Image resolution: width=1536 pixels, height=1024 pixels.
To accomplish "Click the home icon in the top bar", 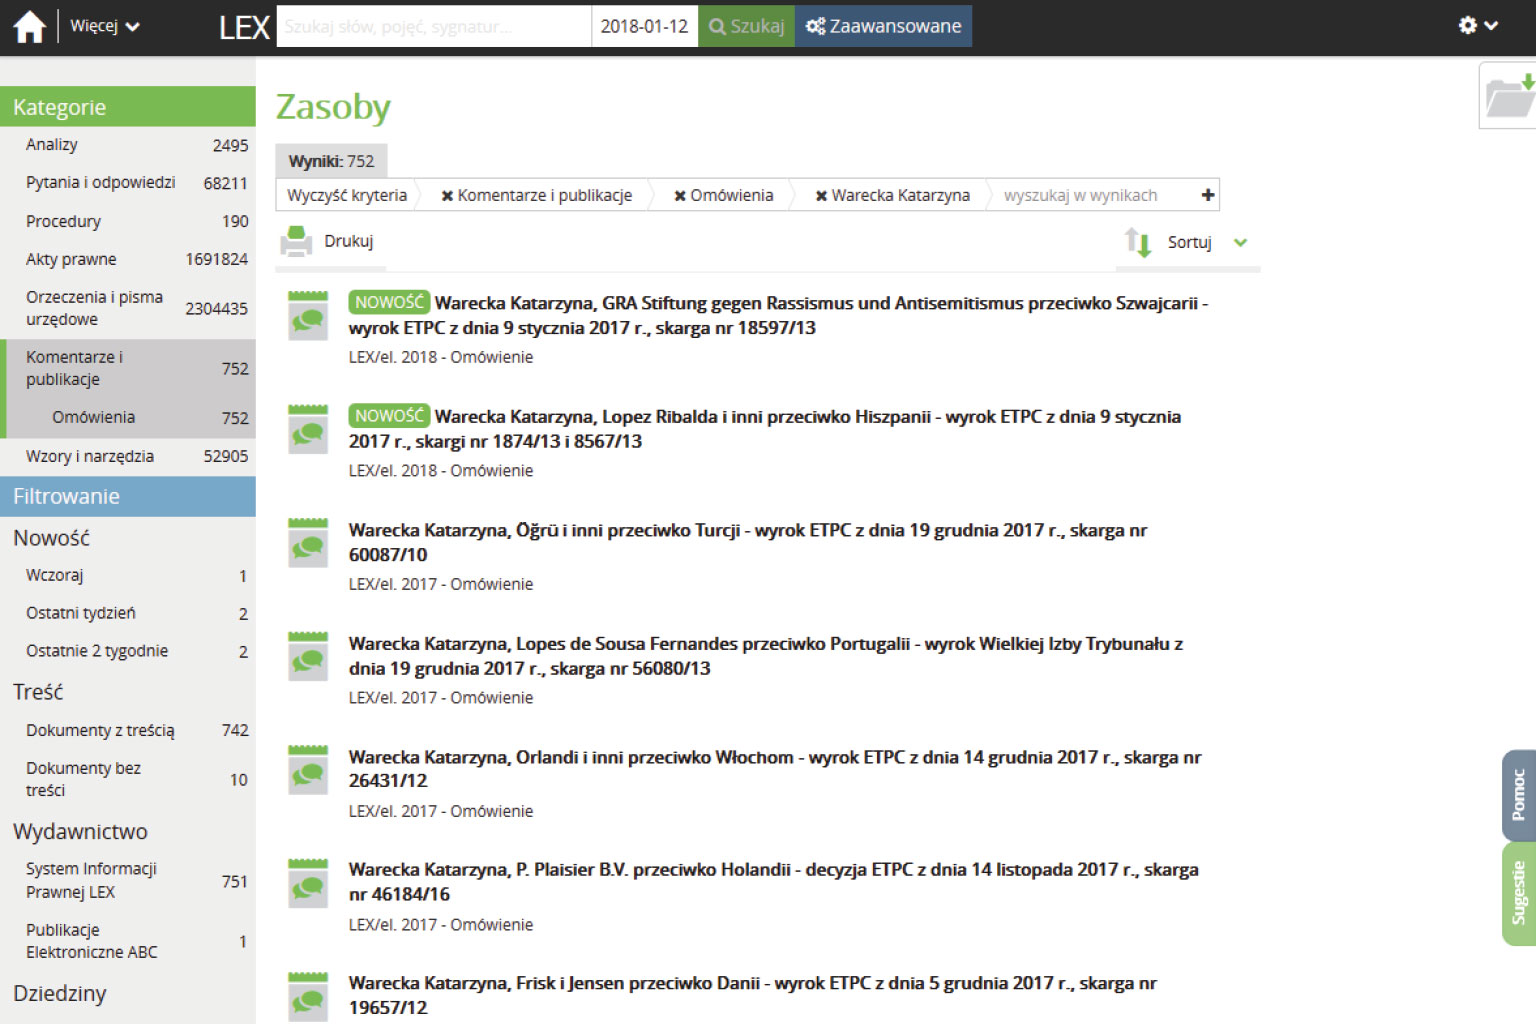I will 29,27.
